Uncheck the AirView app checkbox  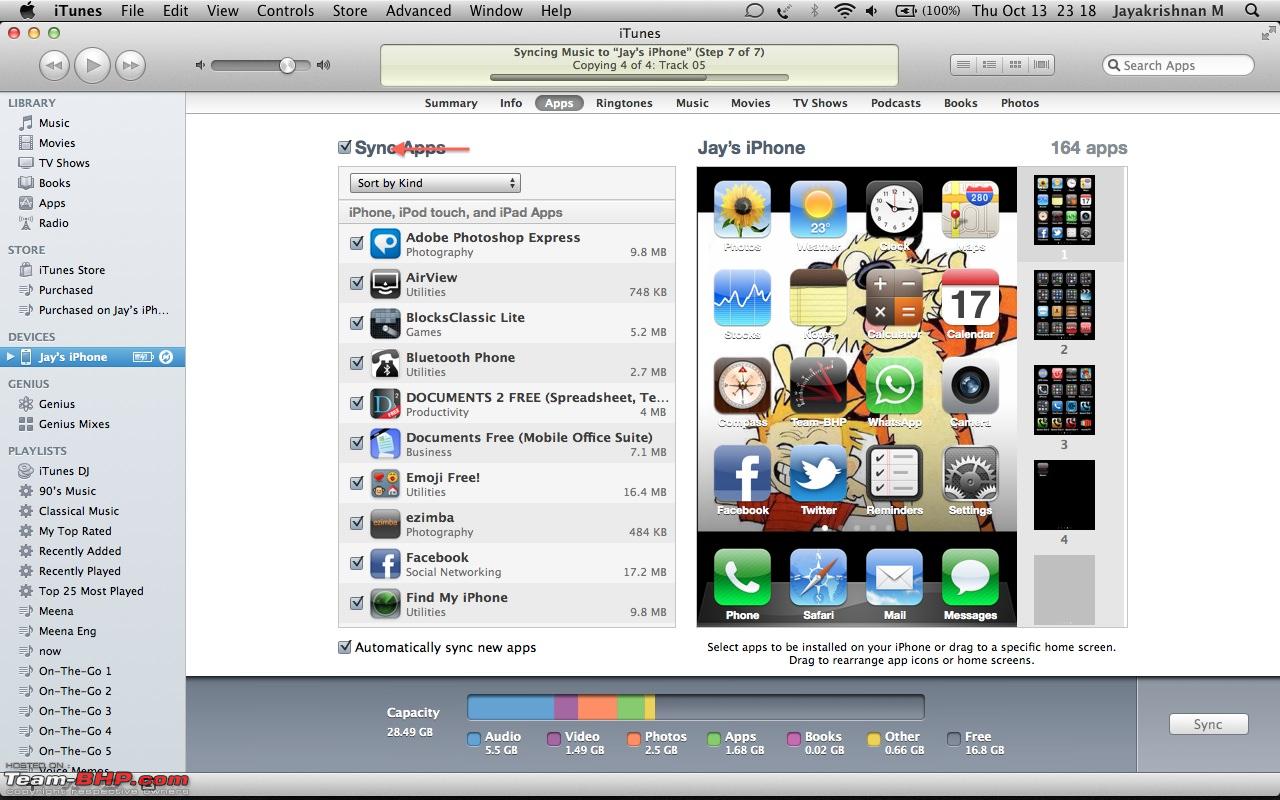tap(356, 283)
